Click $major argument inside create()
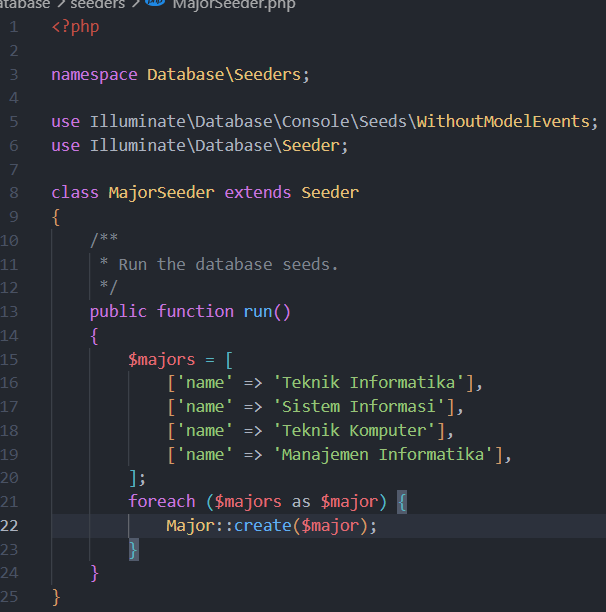606x612 pixels. tap(330, 526)
